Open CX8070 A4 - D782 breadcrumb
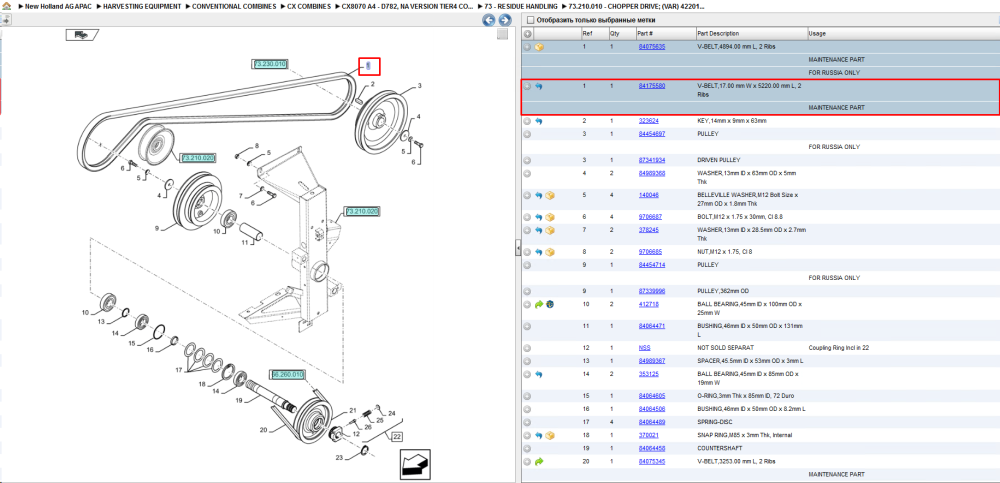1000x483 pixels. (x=407, y=6)
